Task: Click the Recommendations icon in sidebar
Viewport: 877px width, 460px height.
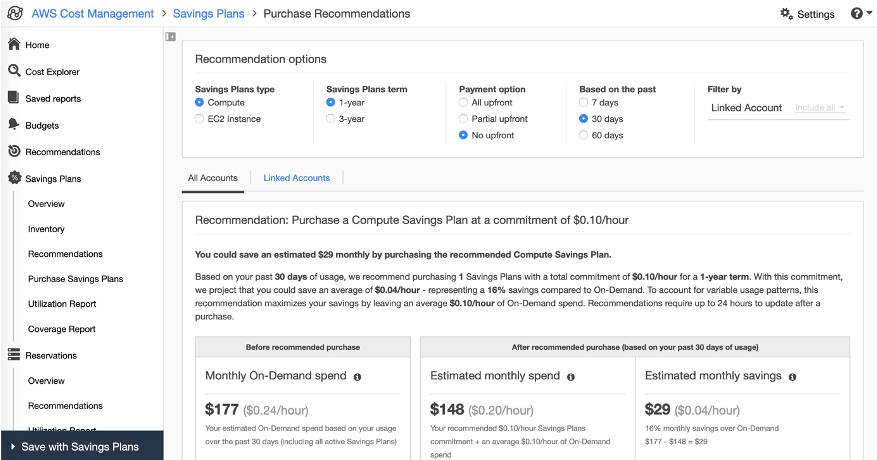Action: (x=14, y=152)
